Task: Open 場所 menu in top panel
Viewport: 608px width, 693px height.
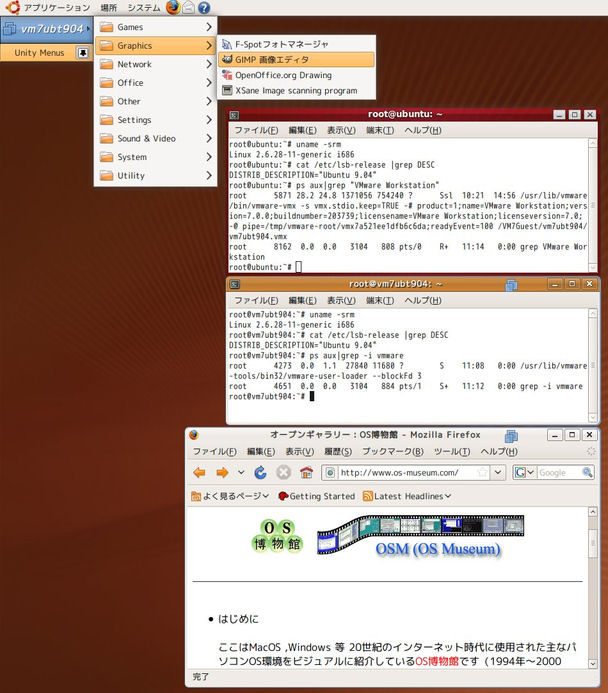Action: [108, 8]
